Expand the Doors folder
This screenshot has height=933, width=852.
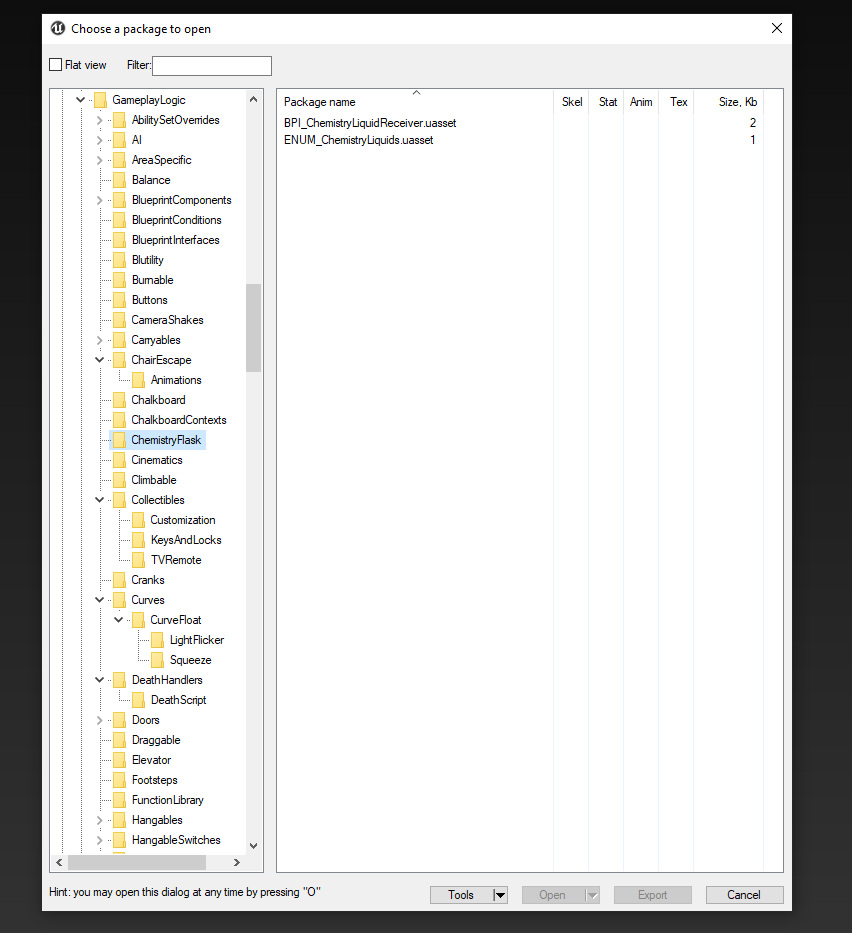[x=99, y=720]
